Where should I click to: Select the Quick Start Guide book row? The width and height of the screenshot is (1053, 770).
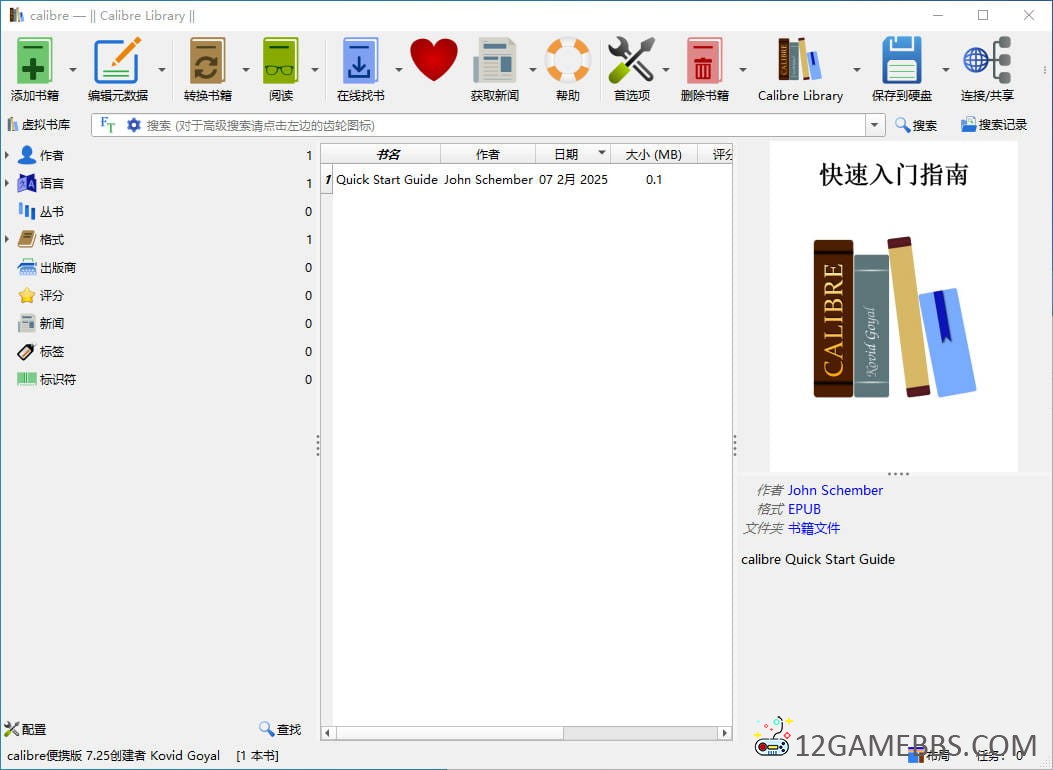(526, 179)
